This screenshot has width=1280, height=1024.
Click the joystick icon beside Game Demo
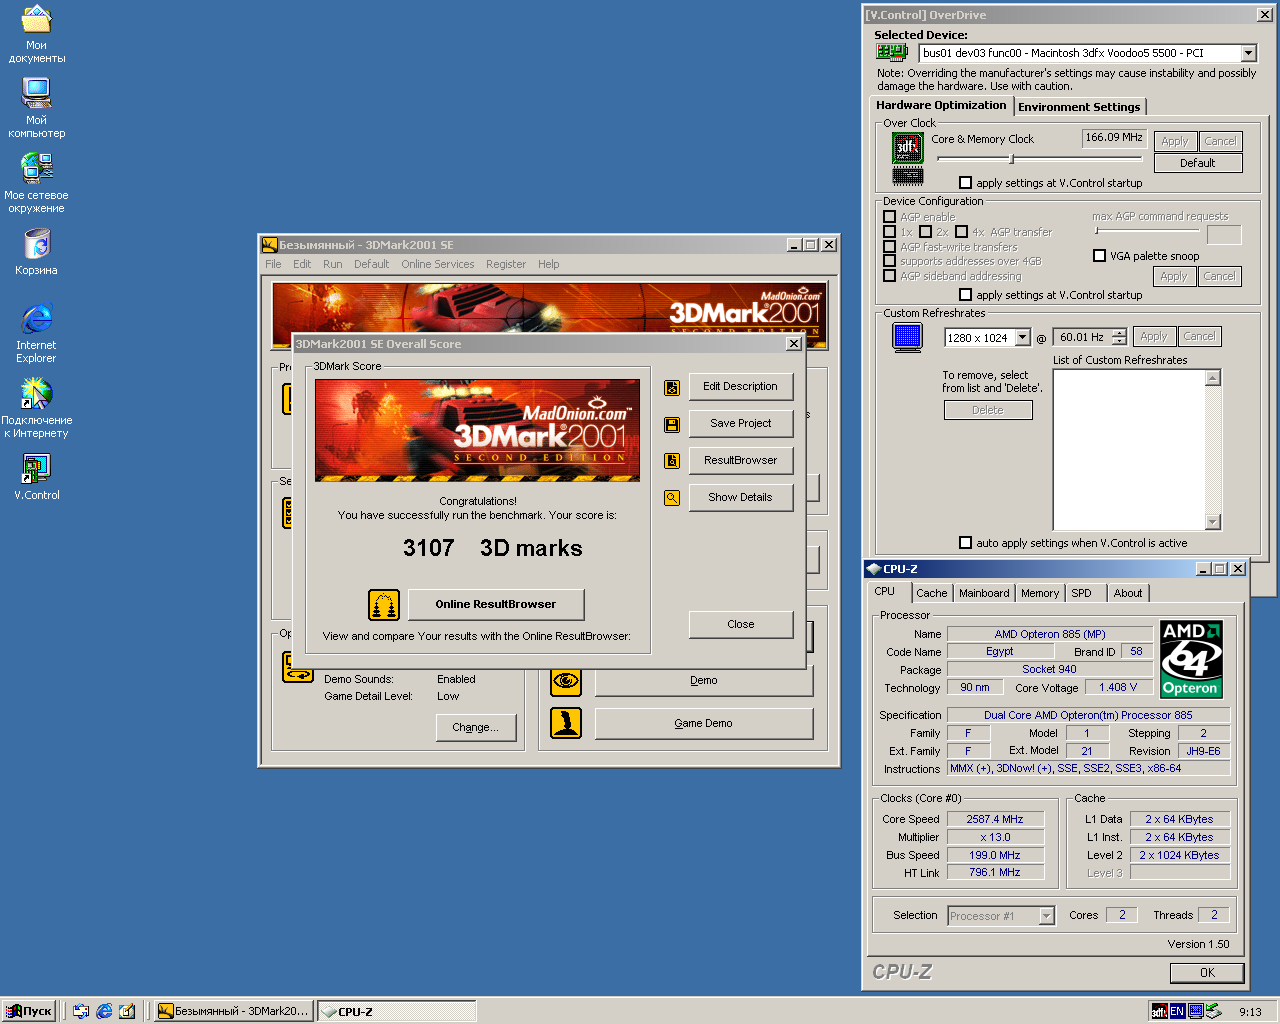566,723
